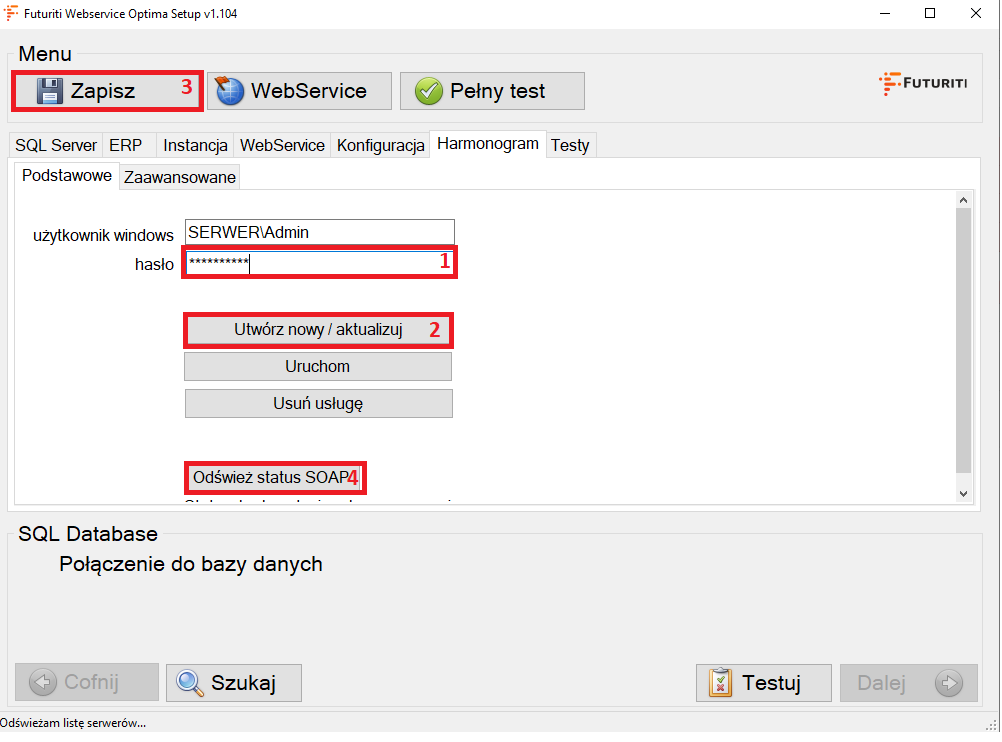Click the magnifying glass Szukaj icon
The width and height of the screenshot is (1002, 742).
(x=189, y=683)
